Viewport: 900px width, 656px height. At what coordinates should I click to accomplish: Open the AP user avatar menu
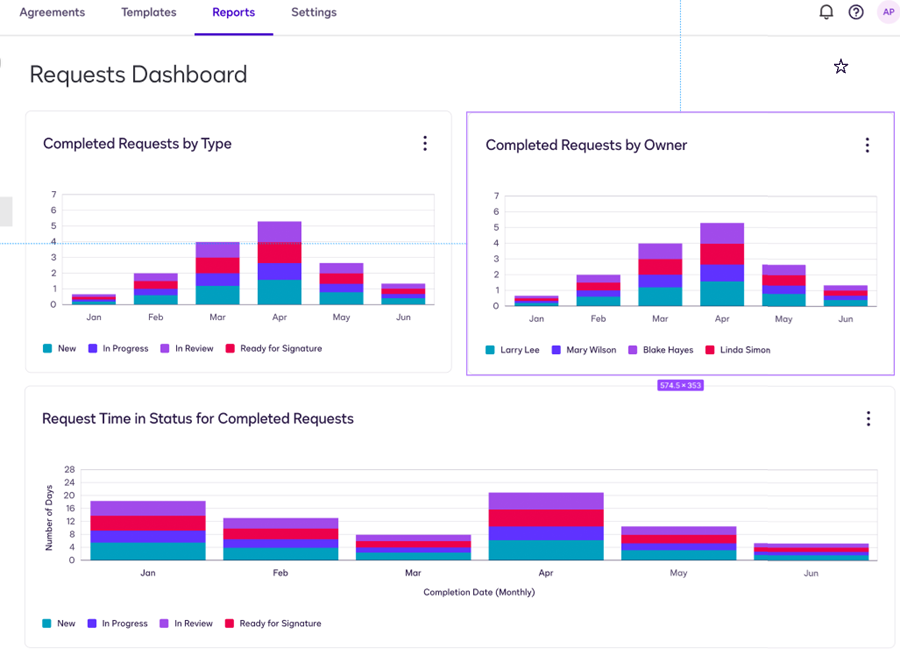[x=888, y=12]
